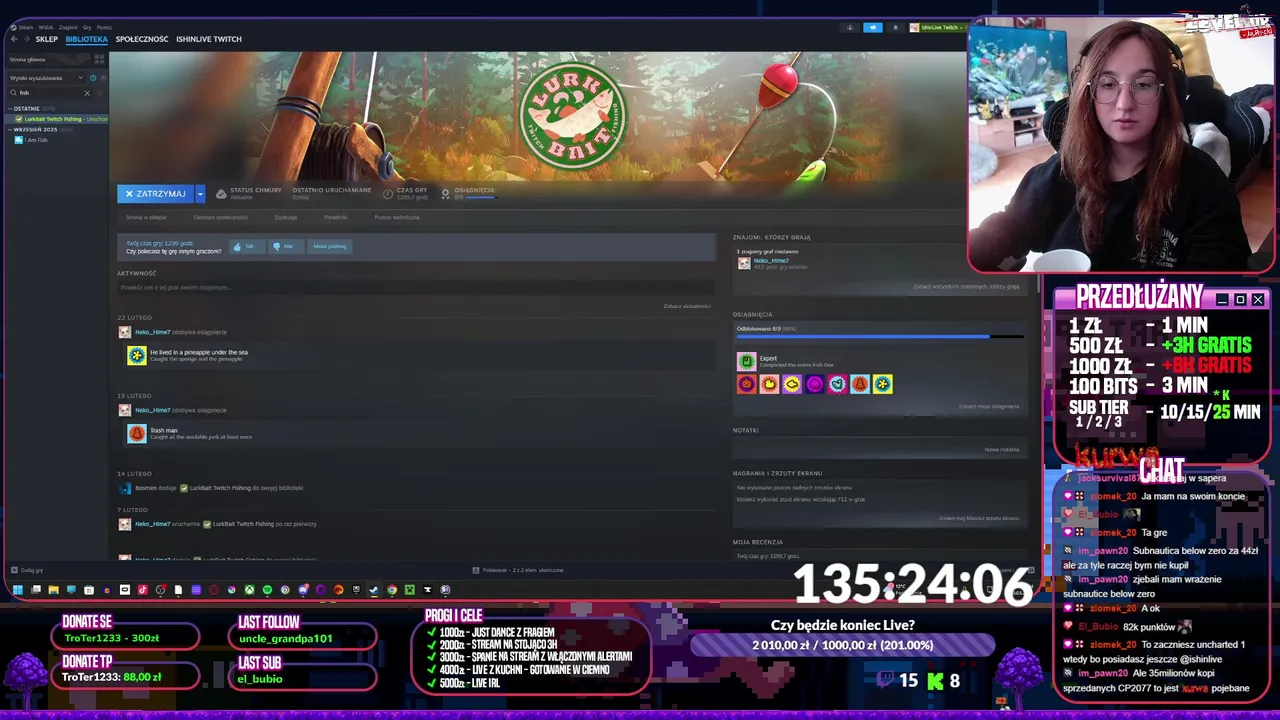Click the Może później button
Viewport: 1280px width, 720px height.
coord(329,246)
